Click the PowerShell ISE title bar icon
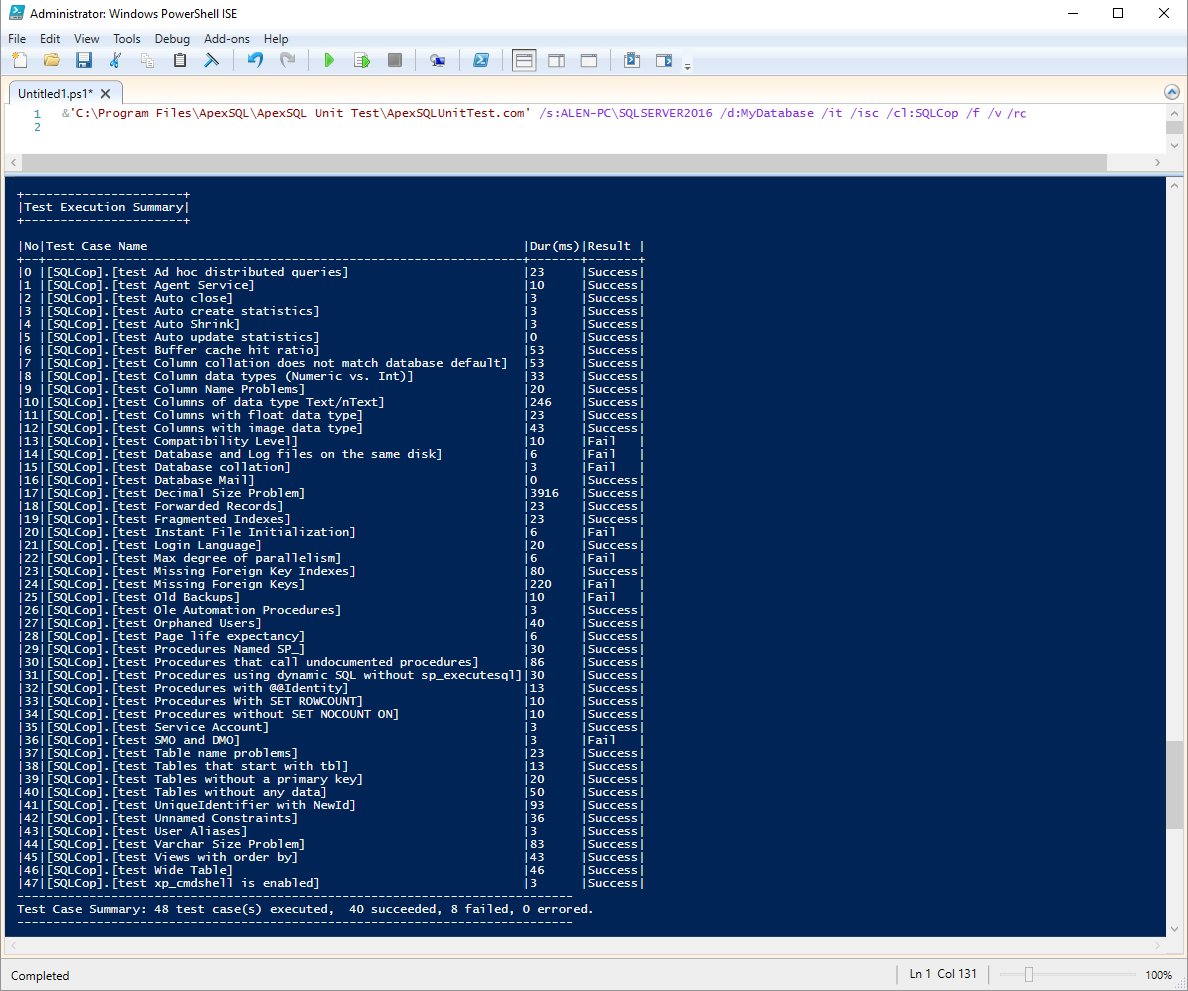This screenshot has height=991, width=1188. tap(16, 13)
